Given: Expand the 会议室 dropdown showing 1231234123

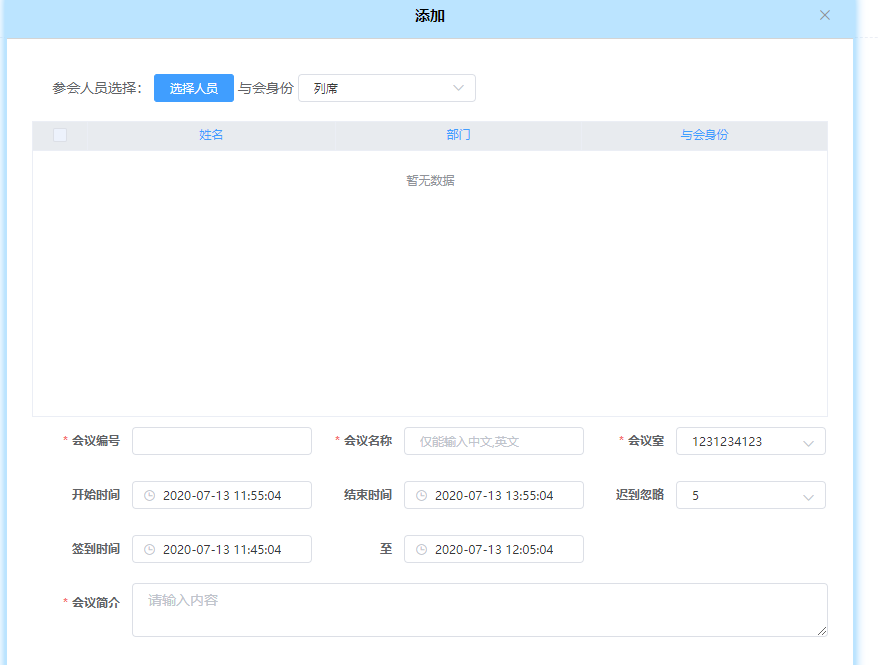Looking at the screenshot, I should click(750, 441).
